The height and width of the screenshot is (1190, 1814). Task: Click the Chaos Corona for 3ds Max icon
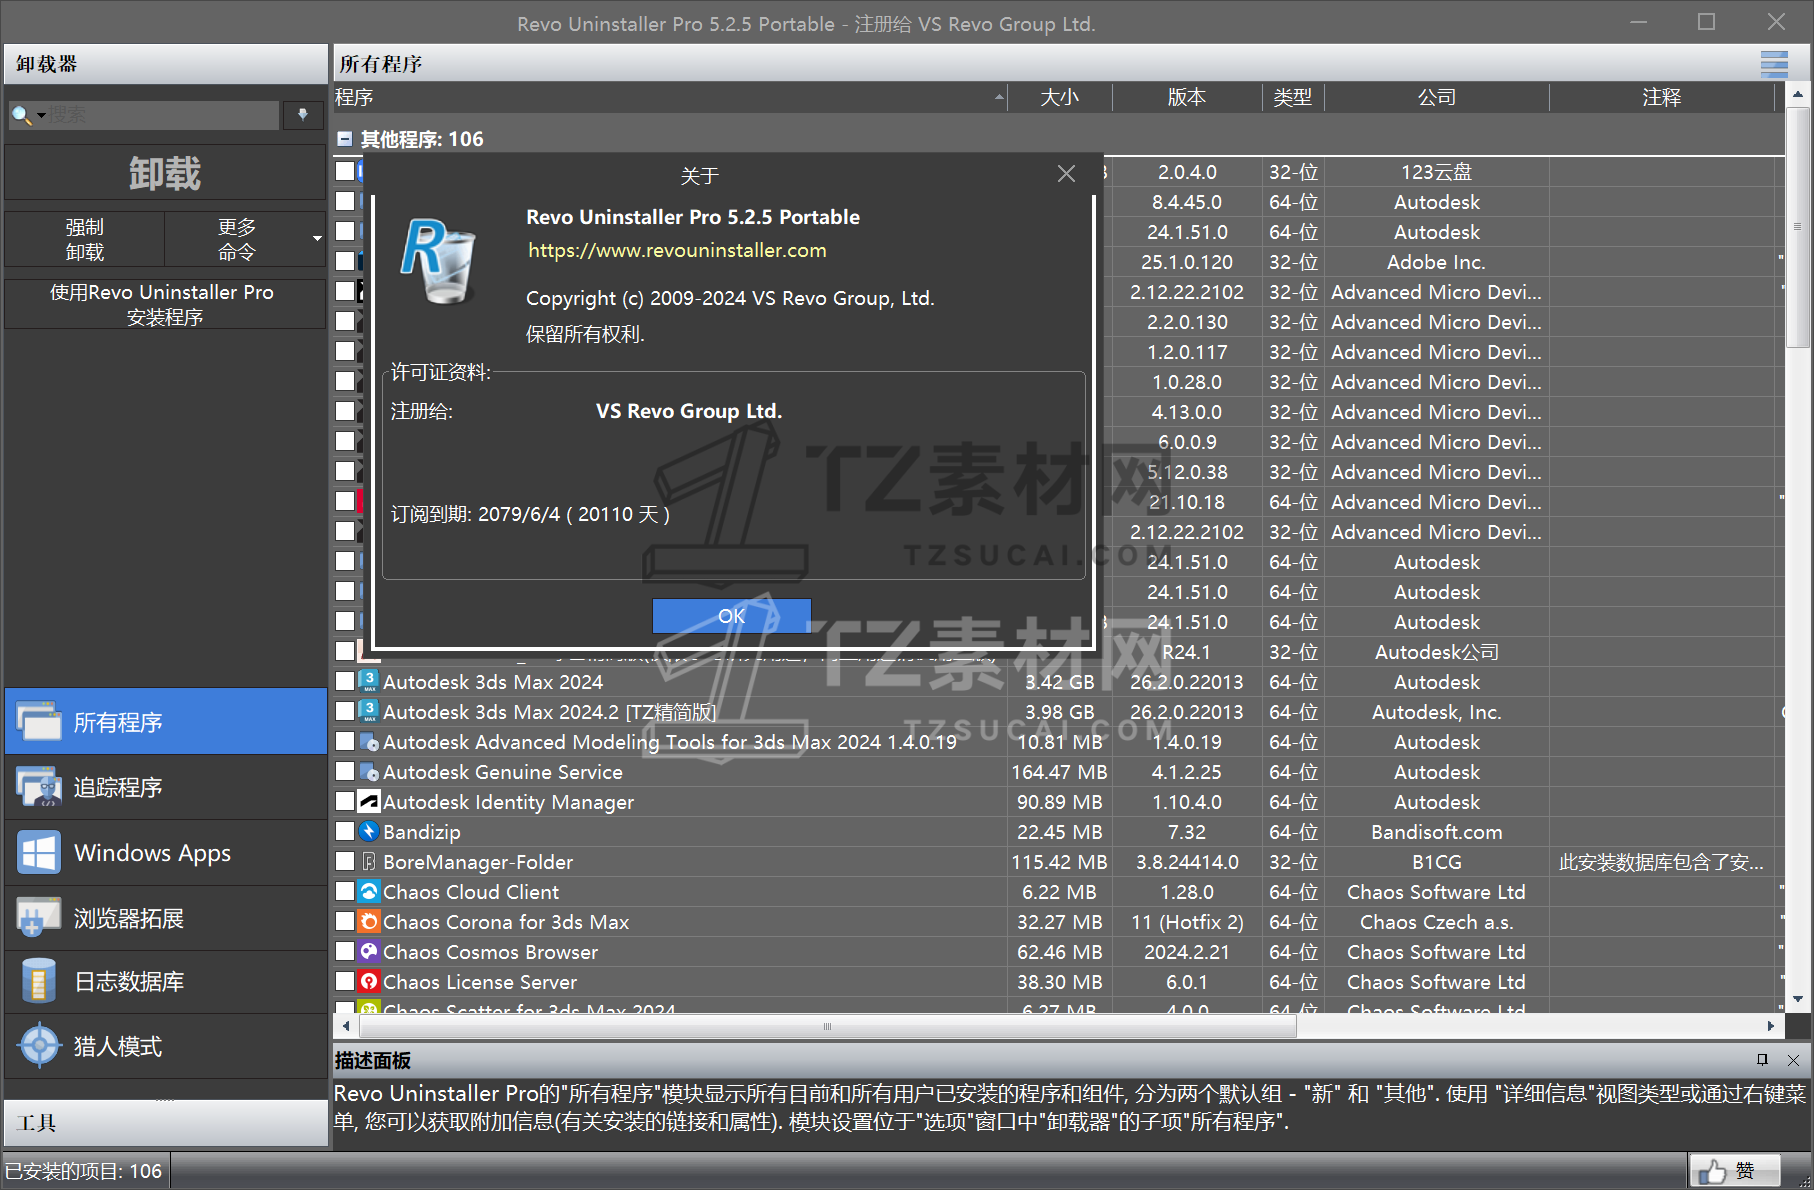pos(369,922)
